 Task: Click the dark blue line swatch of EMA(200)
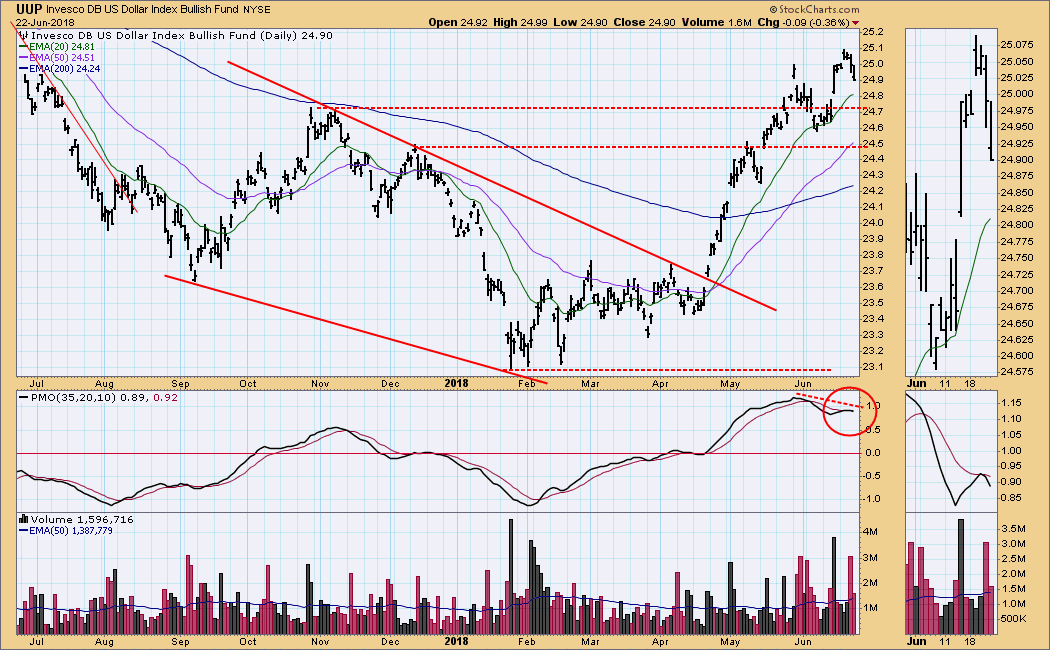(23, 68)
